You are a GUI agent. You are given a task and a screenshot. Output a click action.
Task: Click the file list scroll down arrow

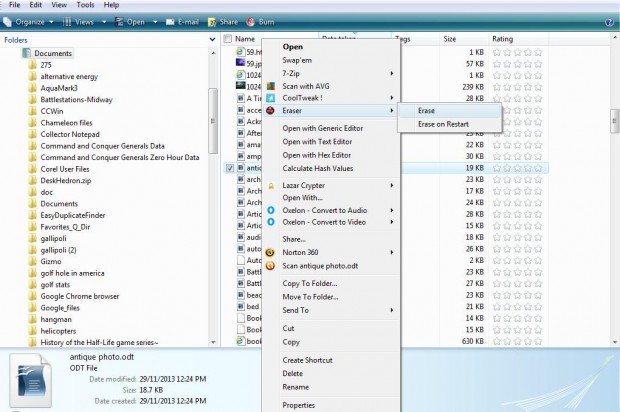pyautogui.click(x=615, y=342)
